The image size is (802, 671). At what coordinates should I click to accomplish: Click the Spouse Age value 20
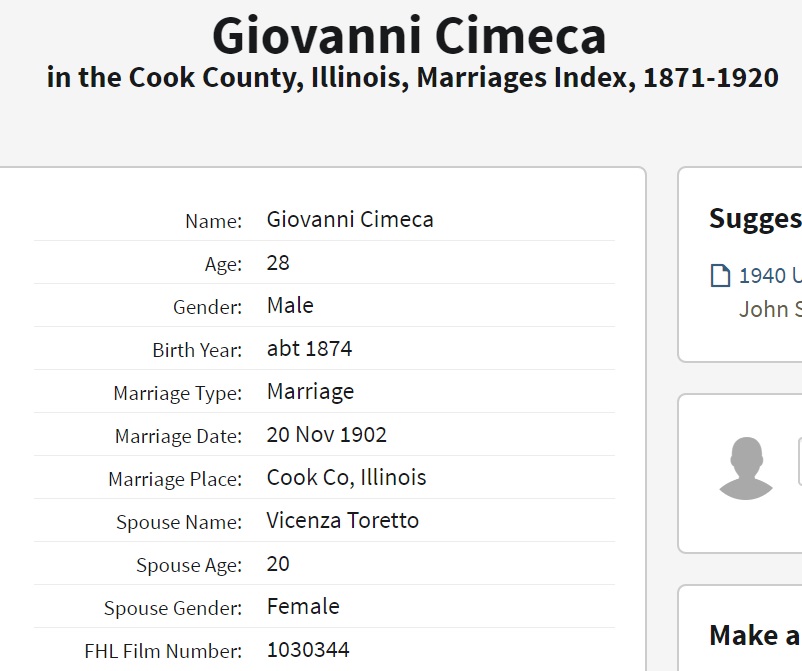(x=278, y=564)
